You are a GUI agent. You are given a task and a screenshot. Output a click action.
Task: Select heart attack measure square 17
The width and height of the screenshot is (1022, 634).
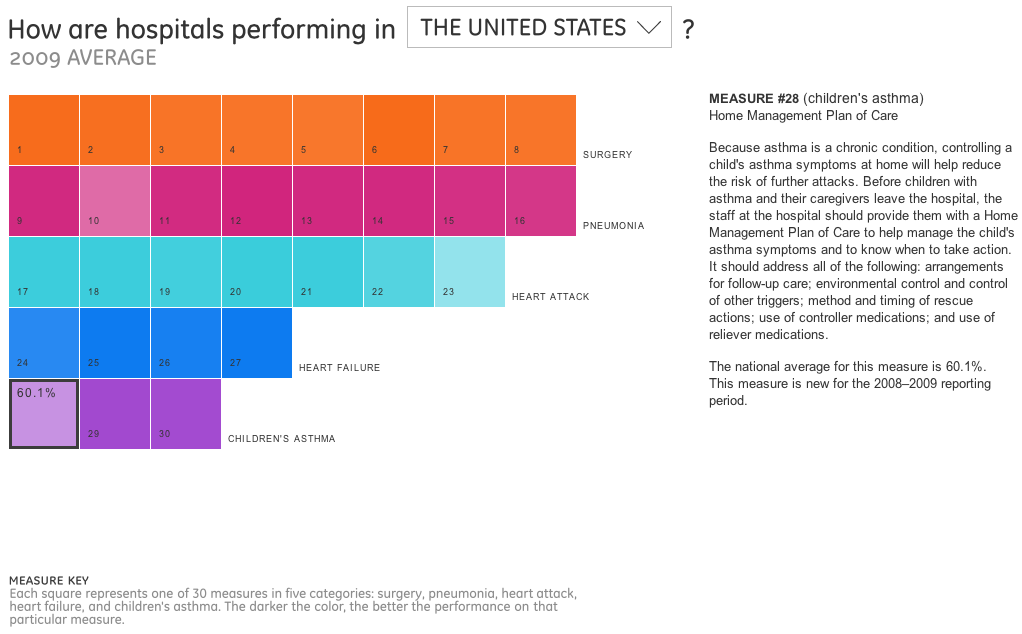(44, 272)
